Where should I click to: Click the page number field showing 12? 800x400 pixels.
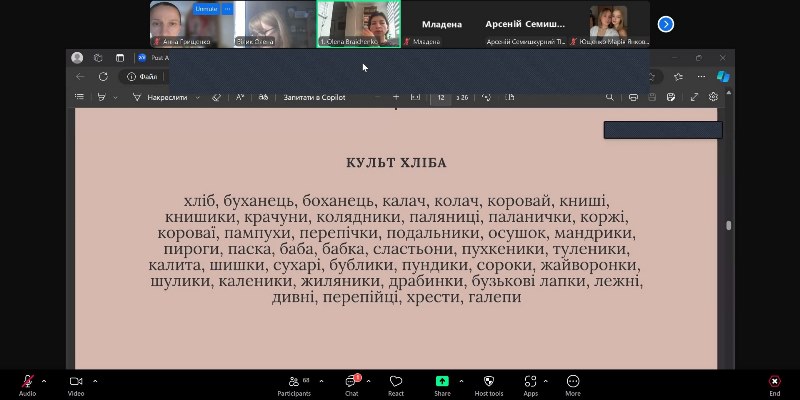pyautogui.click(x=441, y=97)
